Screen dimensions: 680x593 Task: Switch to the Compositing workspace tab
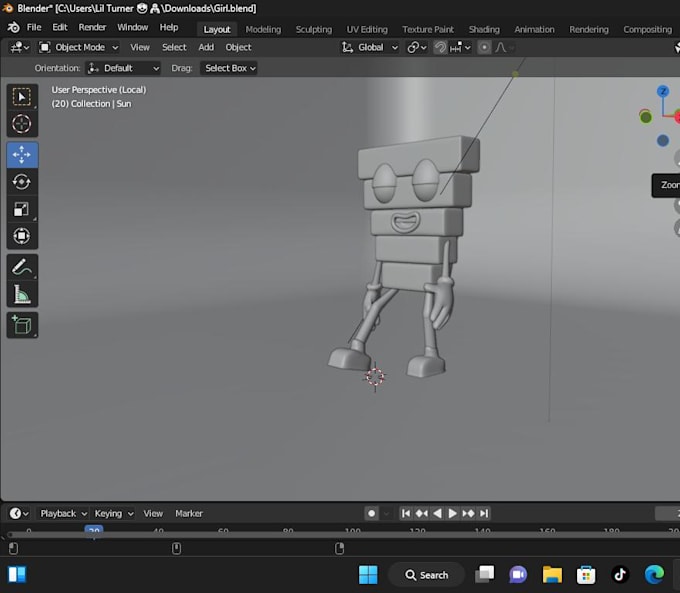coord(647,29)
